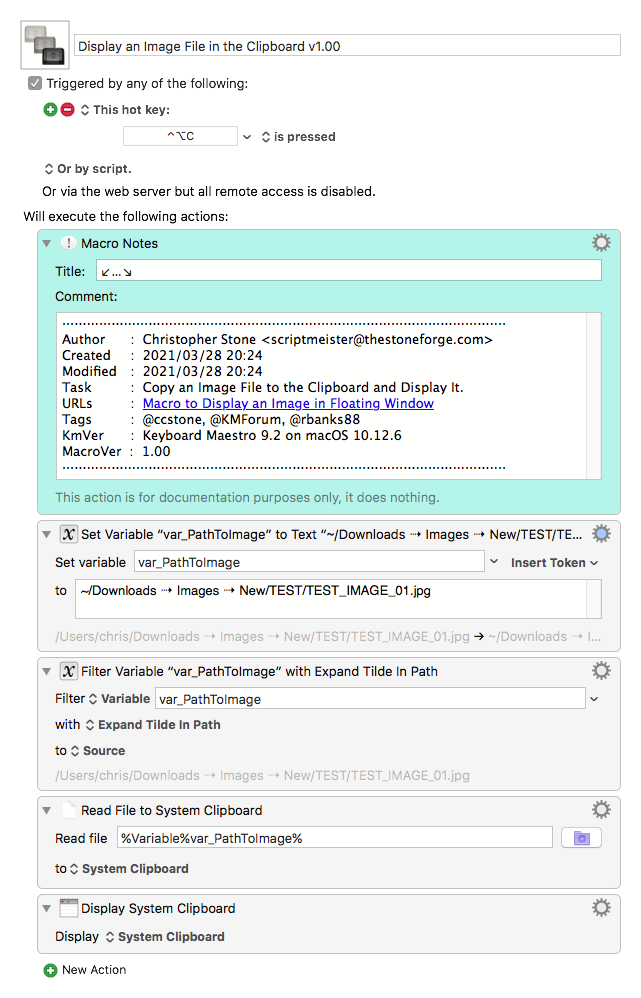Change Read File destination 'System Clipboard'
The width and height of the screenshot is (641, 998).
click(129, 869)
